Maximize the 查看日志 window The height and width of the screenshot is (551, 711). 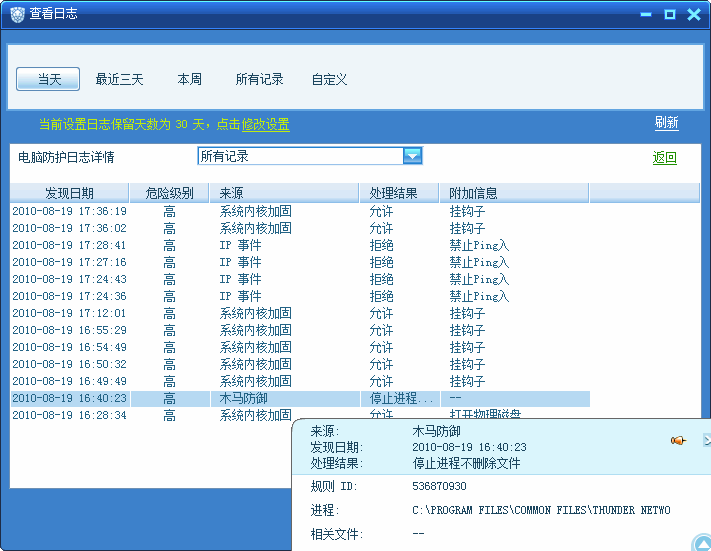click(x=669, y=14)
